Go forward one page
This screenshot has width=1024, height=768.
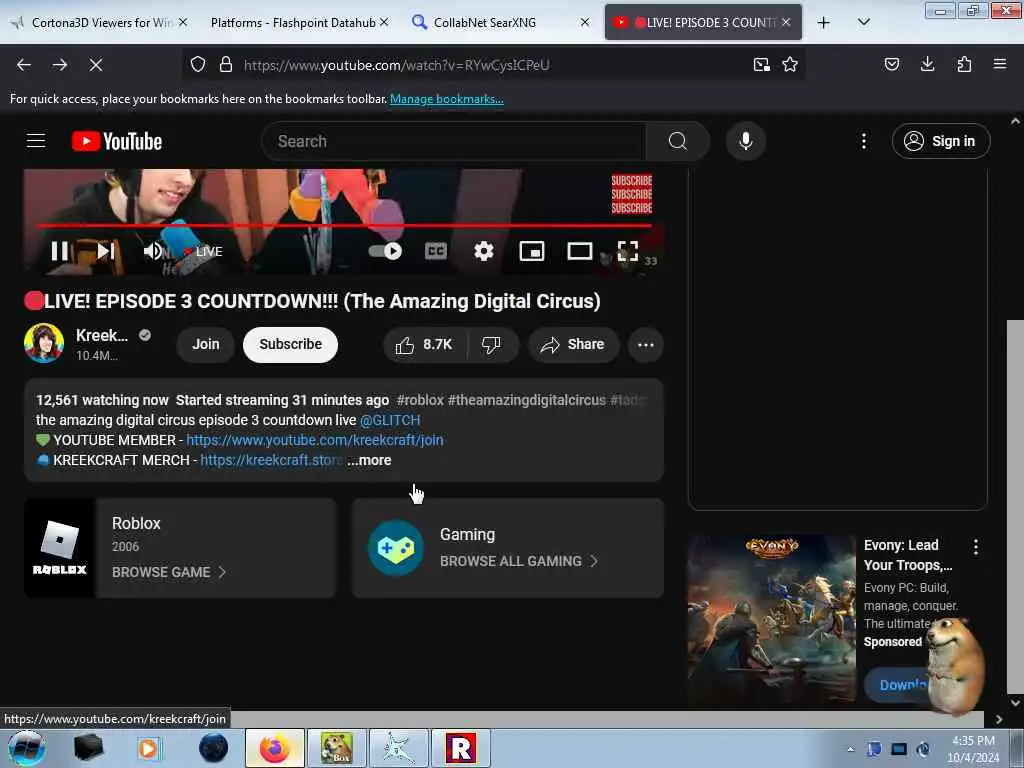click(59, 65)
